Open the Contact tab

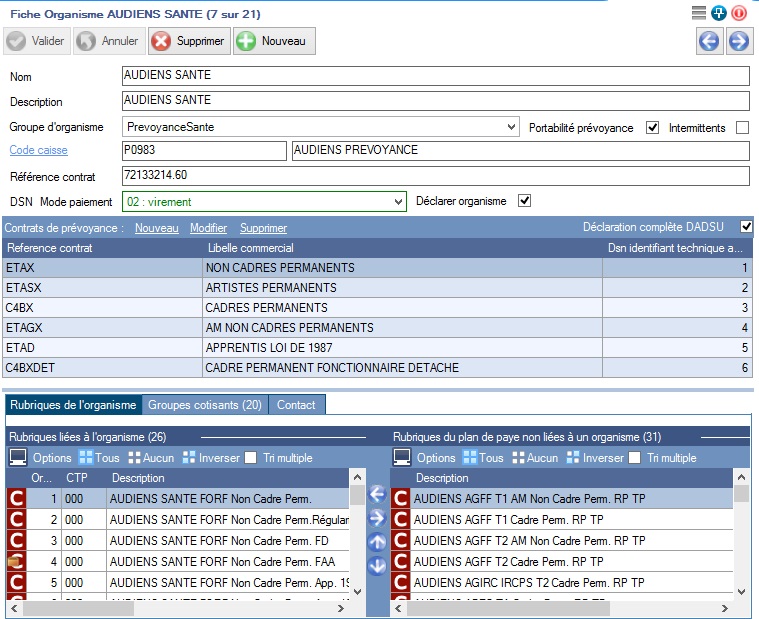pos(296,405)
